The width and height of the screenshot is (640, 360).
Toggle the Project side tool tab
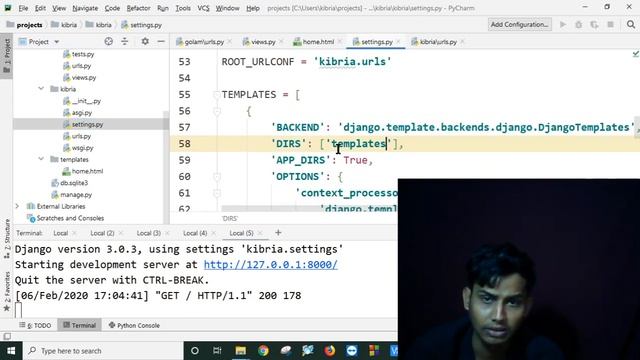(x=7, y=55)
